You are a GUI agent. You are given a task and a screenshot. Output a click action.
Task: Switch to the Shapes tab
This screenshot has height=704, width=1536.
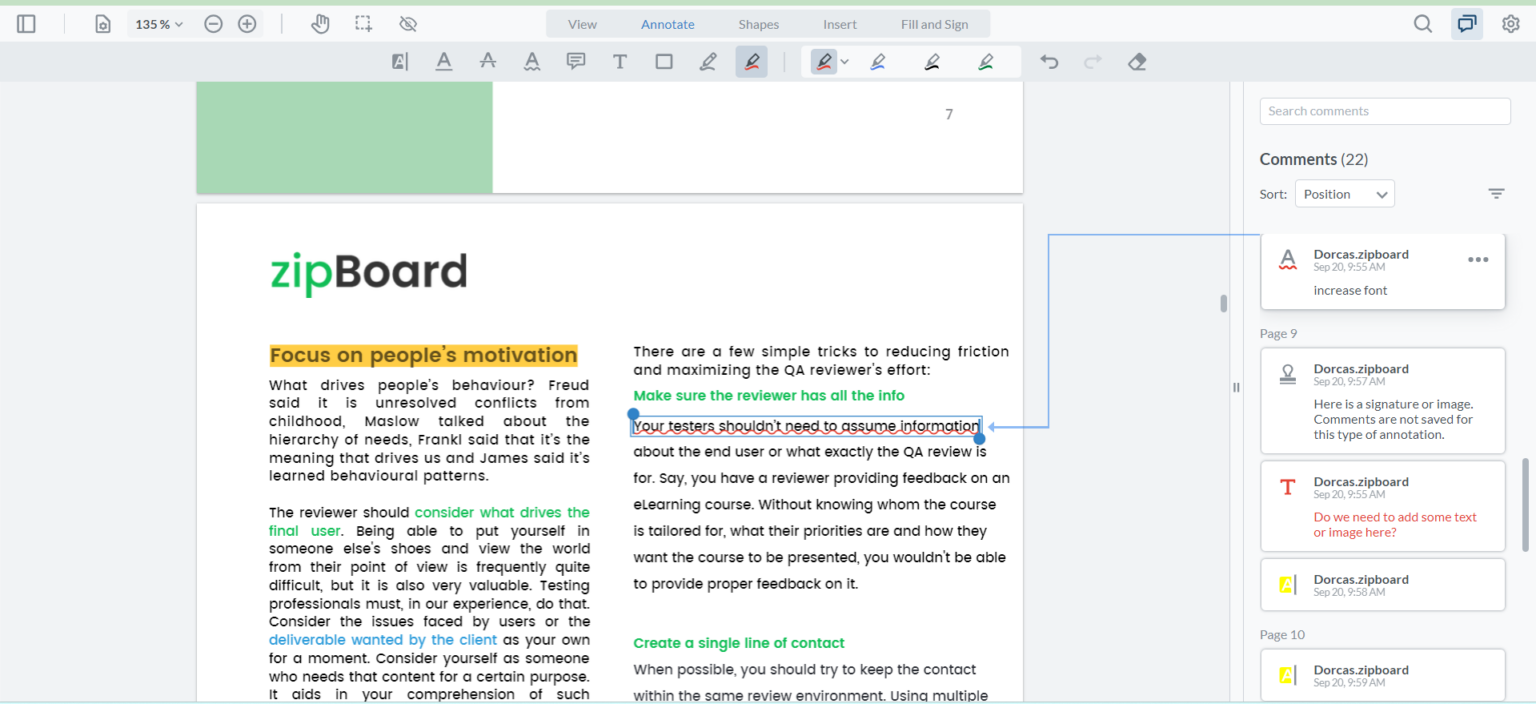pos(758,23)
